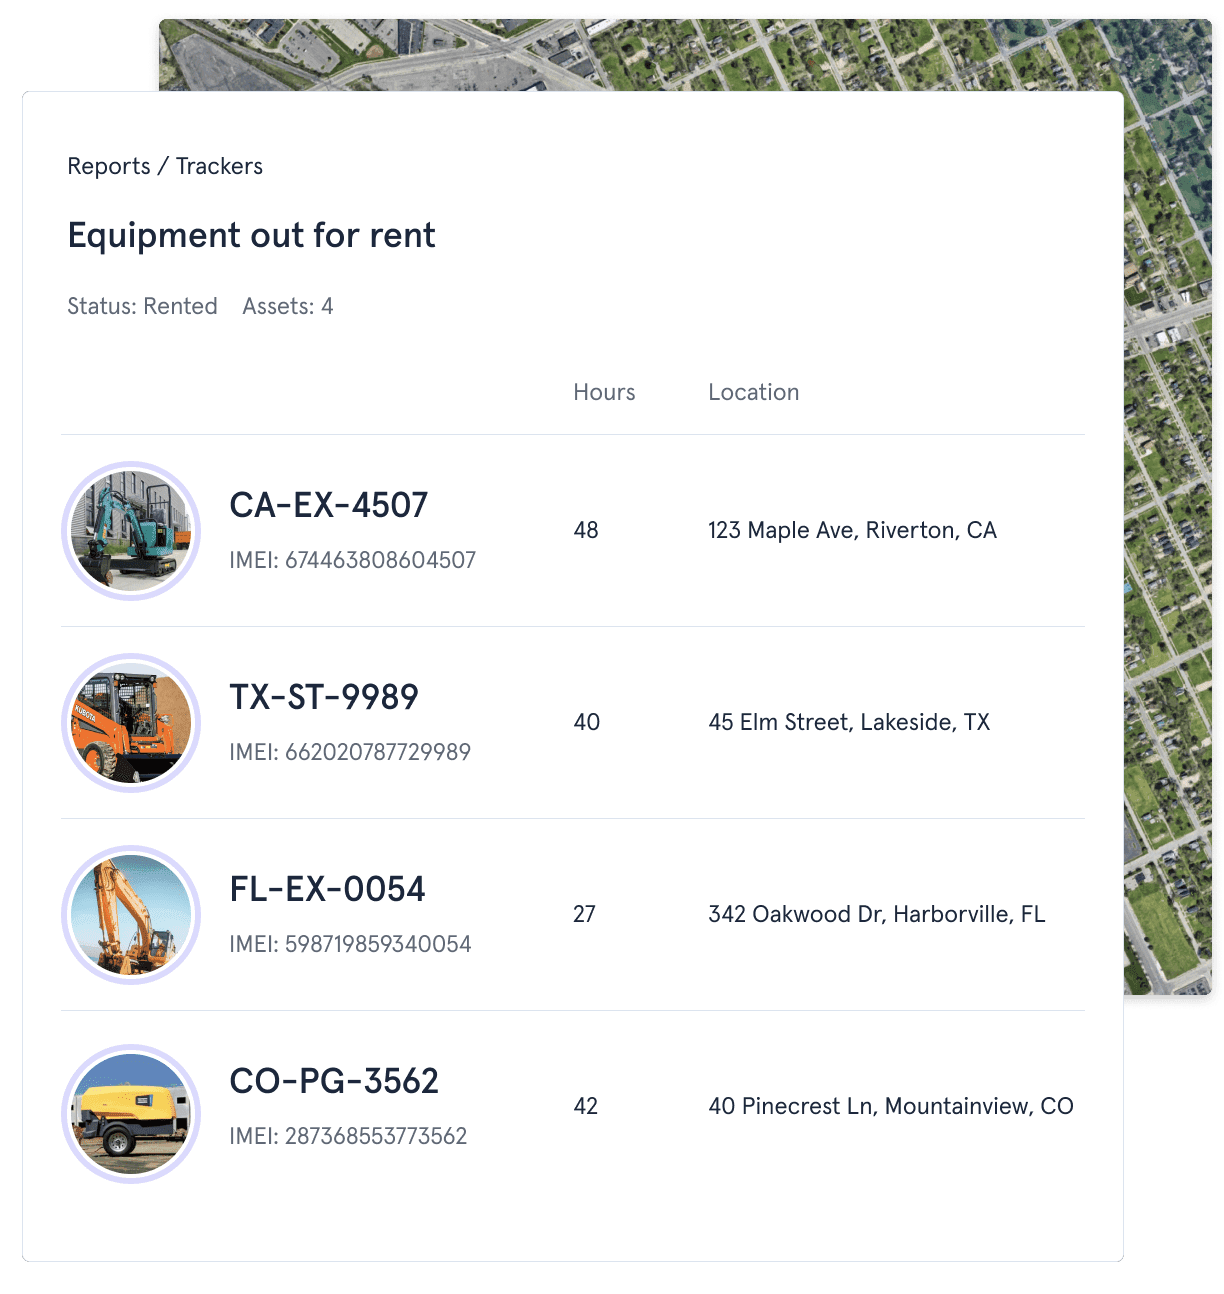Click the satellite map background
This screenshot has width=1224, height=1294.
1168,500
